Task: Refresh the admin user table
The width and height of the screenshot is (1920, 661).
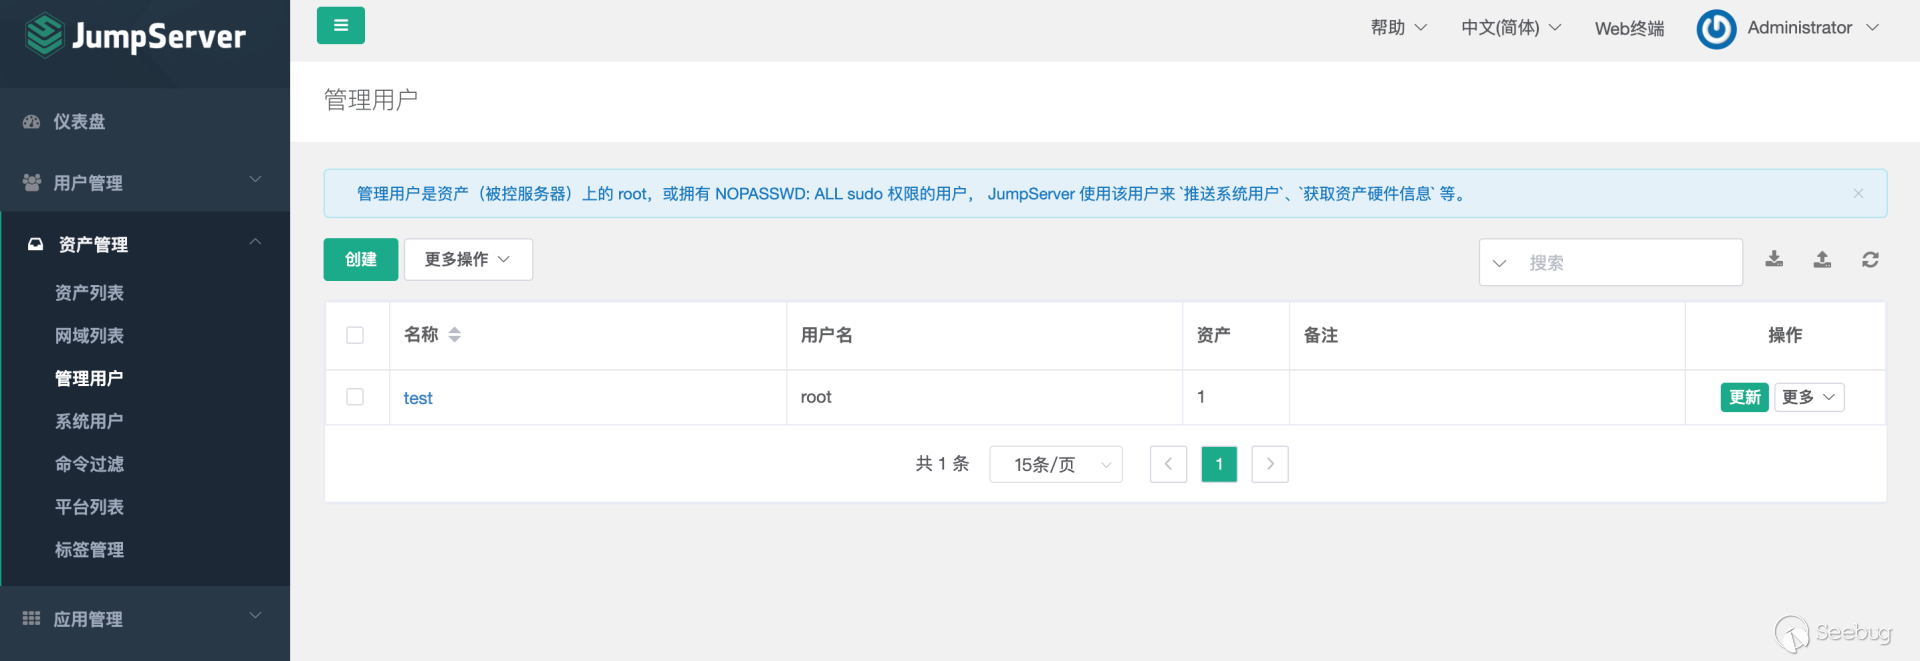Action: click(x=1870, y=260)
